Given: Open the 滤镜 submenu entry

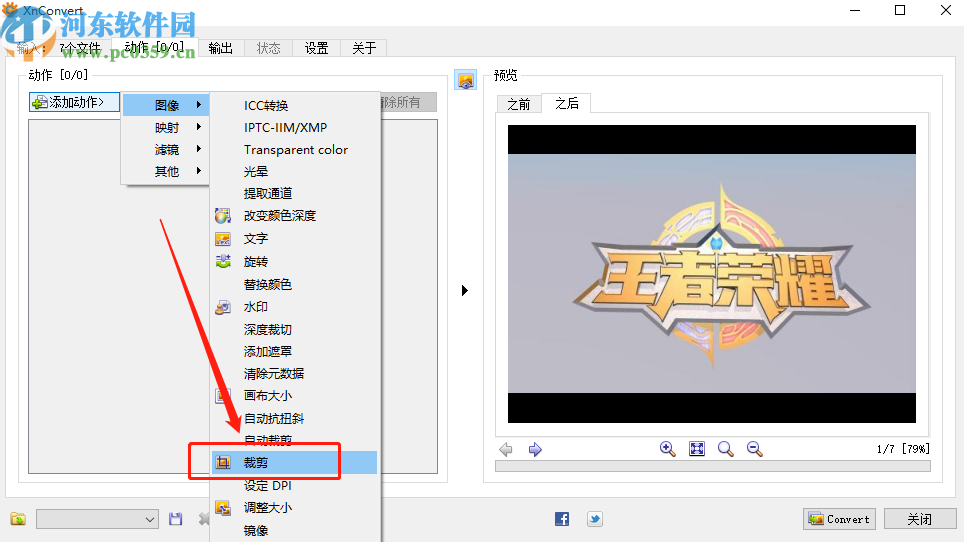Looking at the screenshot, I should (167, 149).
